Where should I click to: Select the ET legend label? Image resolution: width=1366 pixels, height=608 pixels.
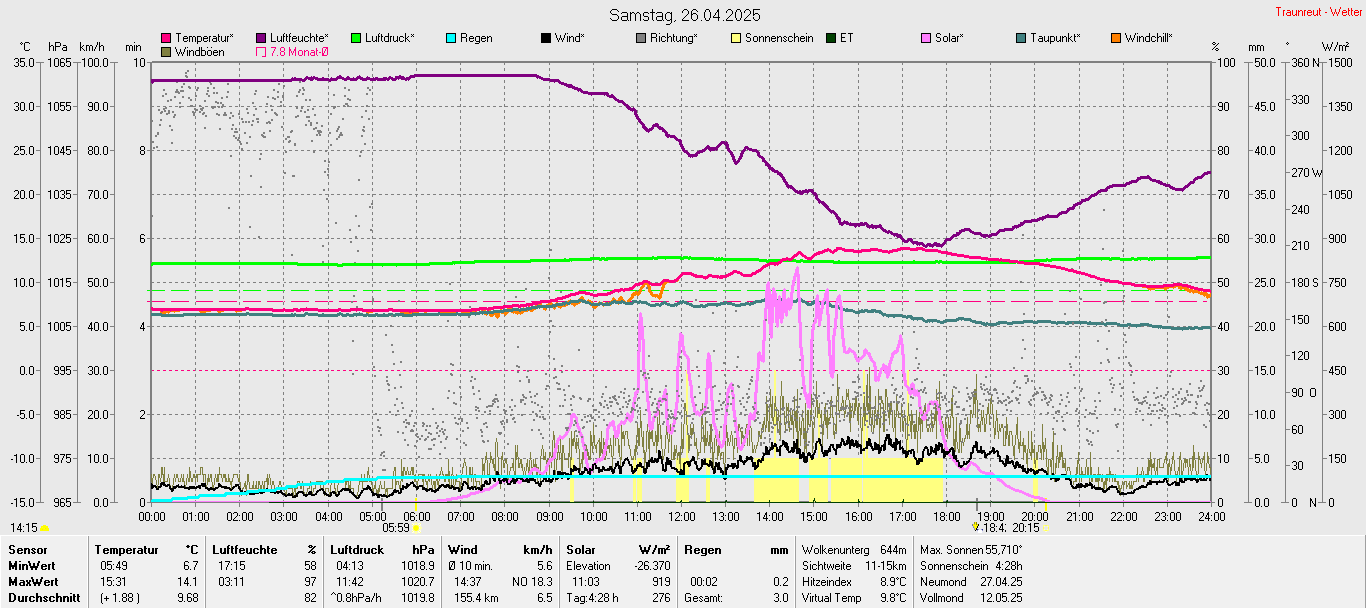click(x=847, y=38)
